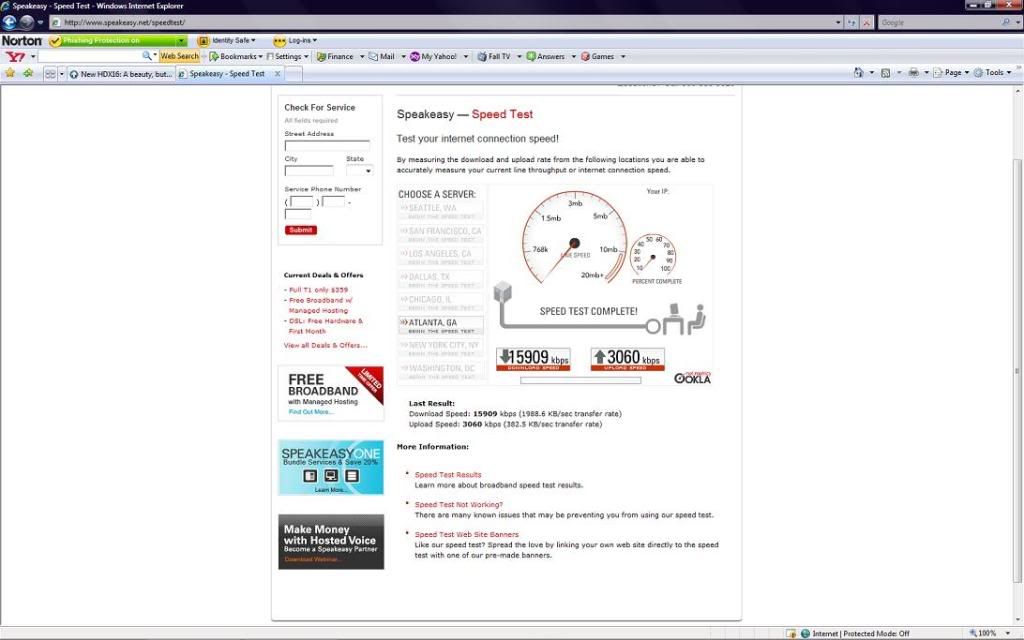Viewport: 1024px width, 640px height.
Task: Click the Make Money with Hosted Voice banner
Action: [x=331, y=542]
